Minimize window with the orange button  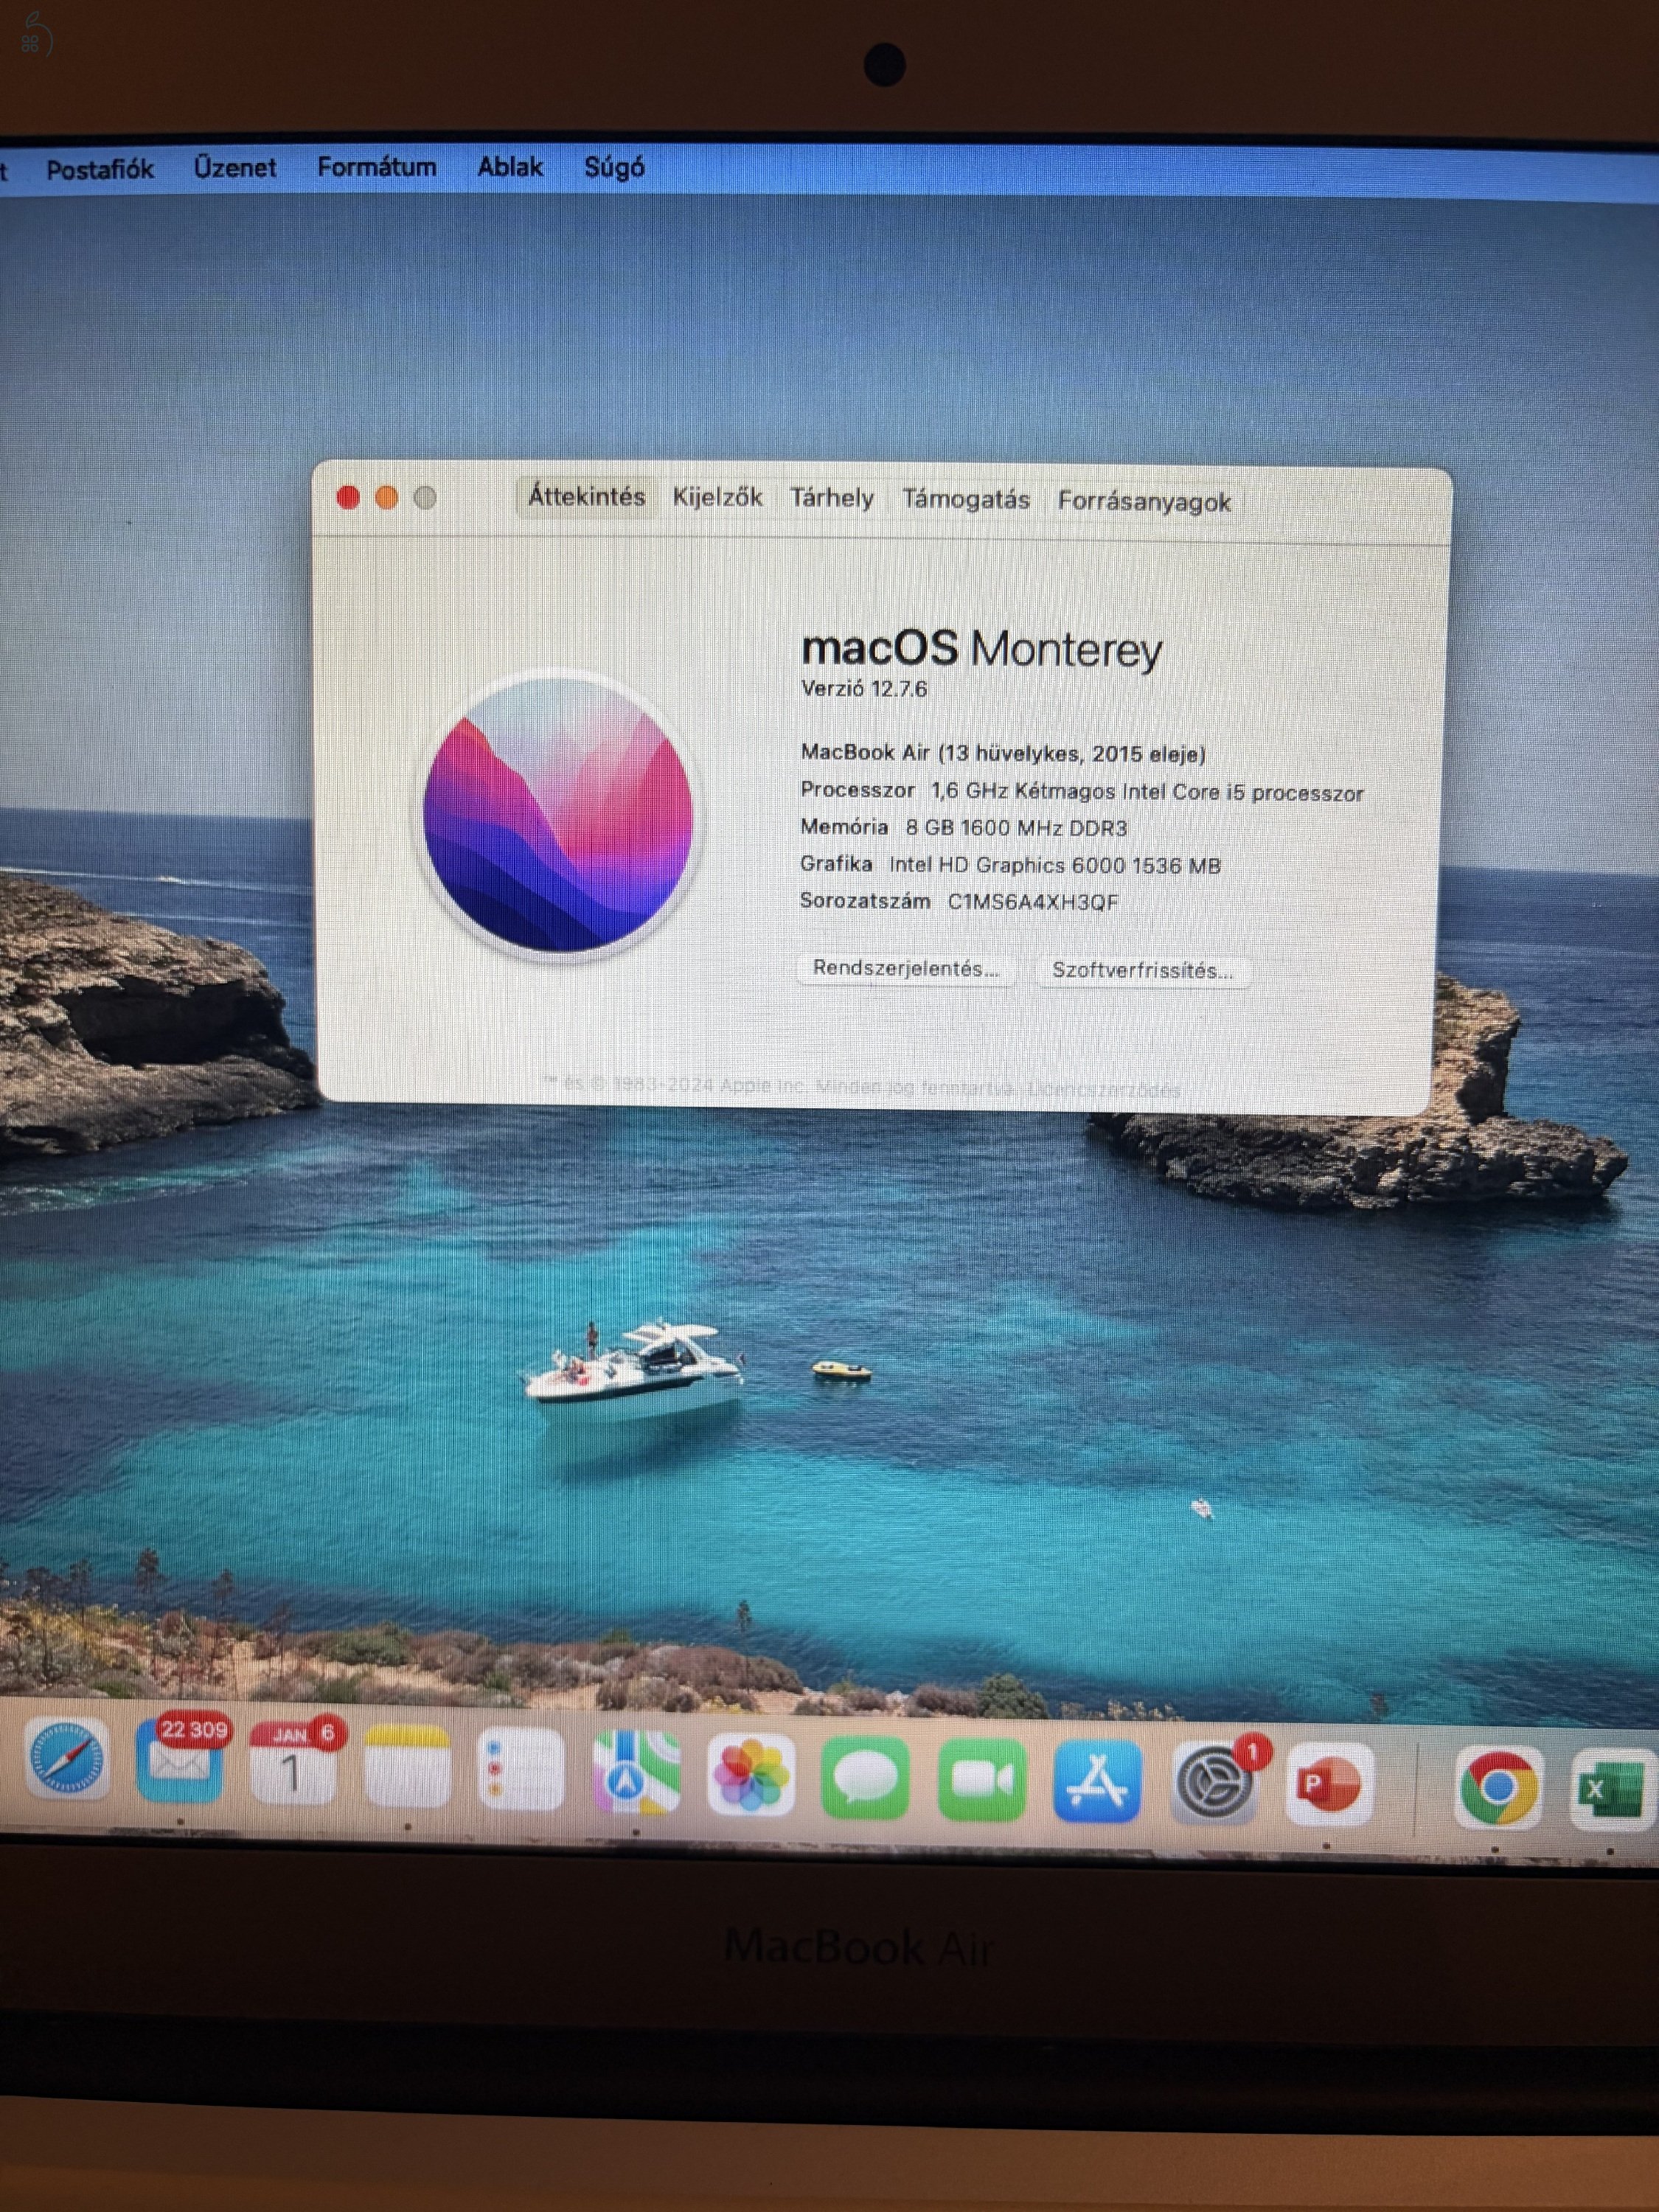click(387, 498)
